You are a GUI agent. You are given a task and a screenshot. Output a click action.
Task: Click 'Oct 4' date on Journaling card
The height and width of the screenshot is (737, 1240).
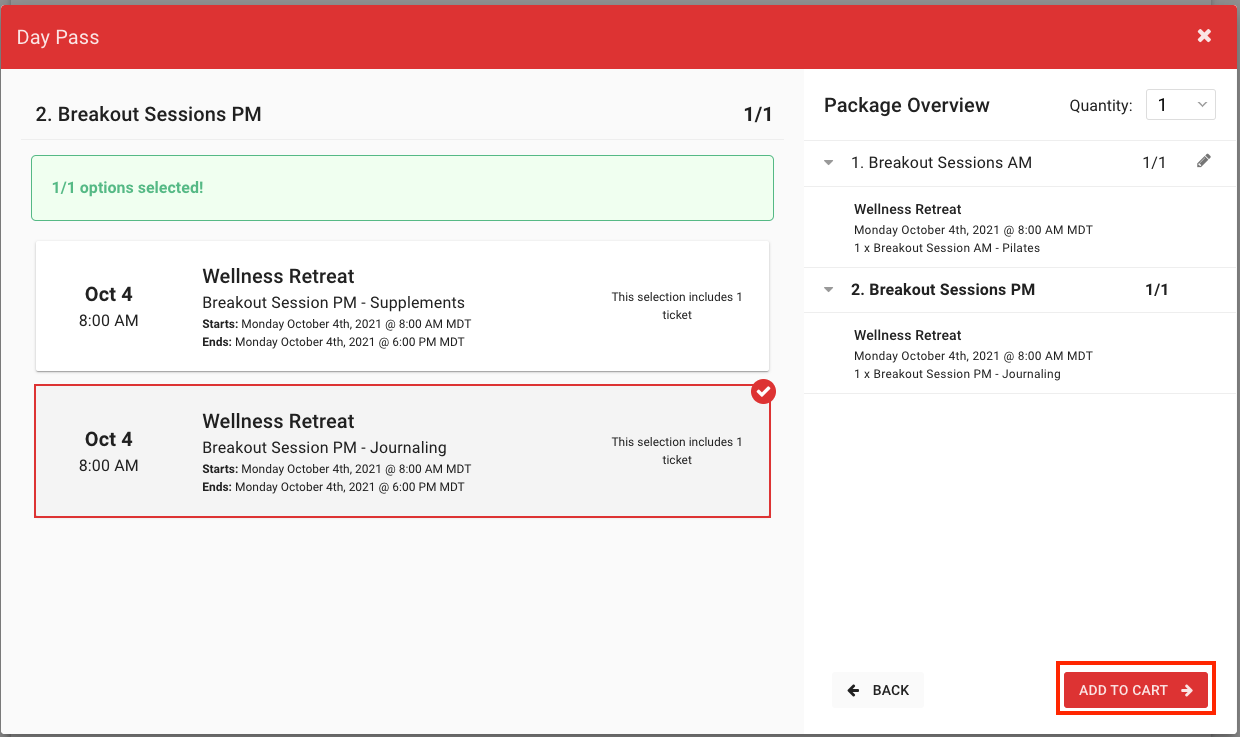[x=109, y=439]
